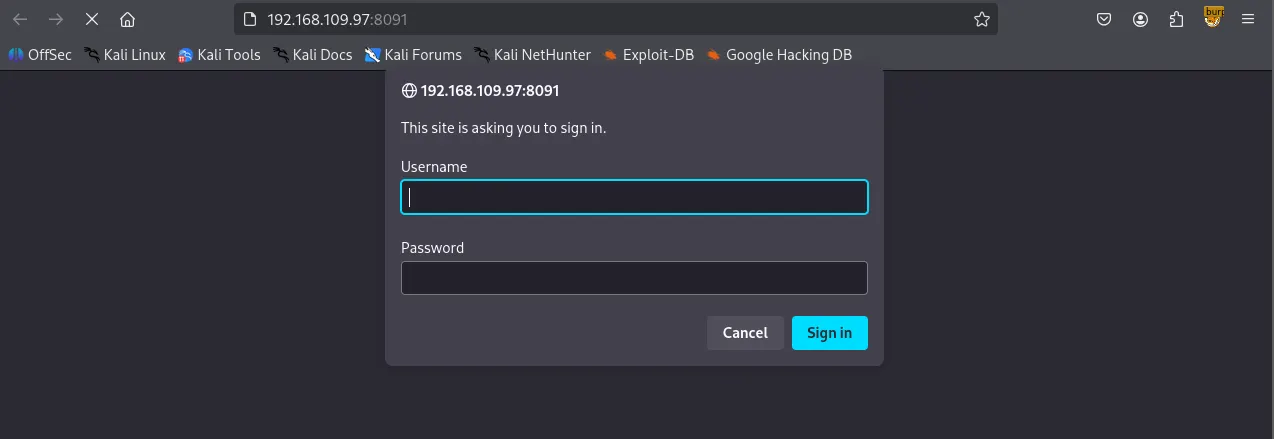Click the browser back arrow
1274x439 pixels.
click(20, 19)
